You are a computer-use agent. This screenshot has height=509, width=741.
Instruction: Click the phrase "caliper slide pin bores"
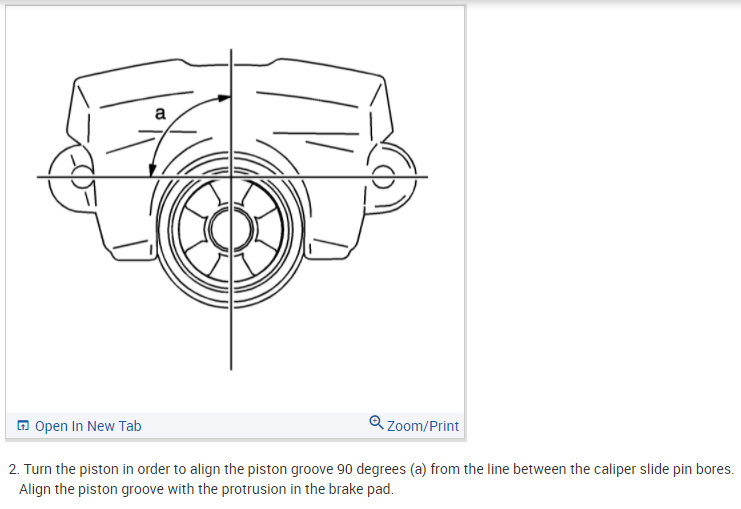point(663,469)
